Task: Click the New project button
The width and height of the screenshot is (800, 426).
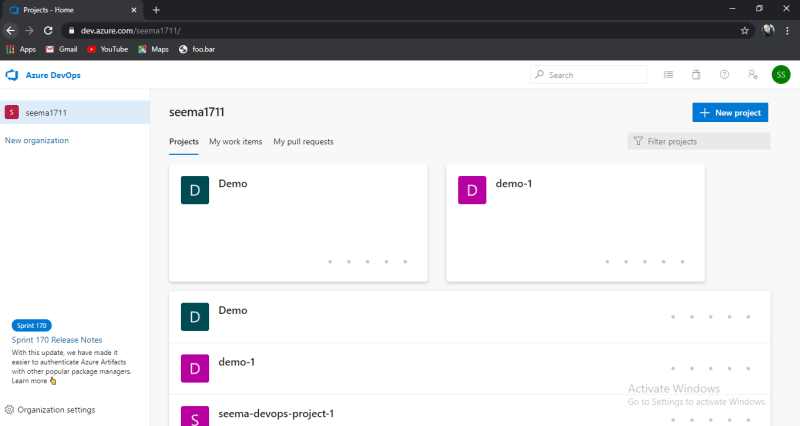Action: tap(730, 113)
